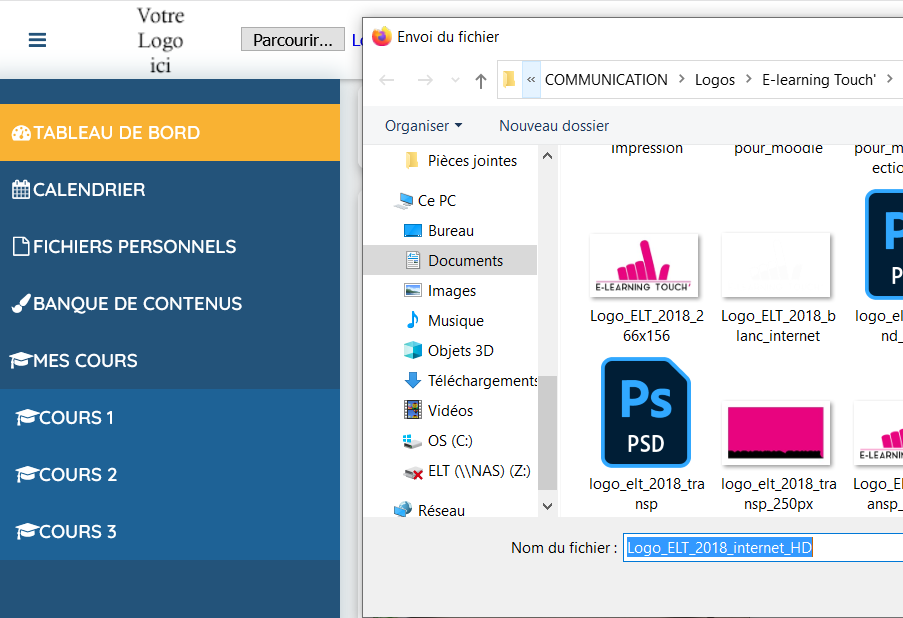Click the Cours 2 graduation cap icon
The image size is (903, 618).
tap(26, 475)
